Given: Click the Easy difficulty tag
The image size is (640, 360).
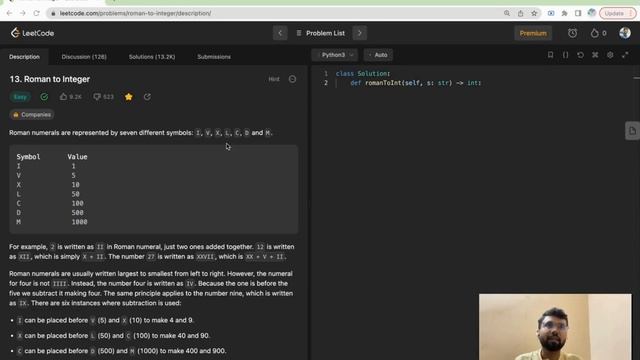Looking at the screenshot, I should tap(20, 97).
